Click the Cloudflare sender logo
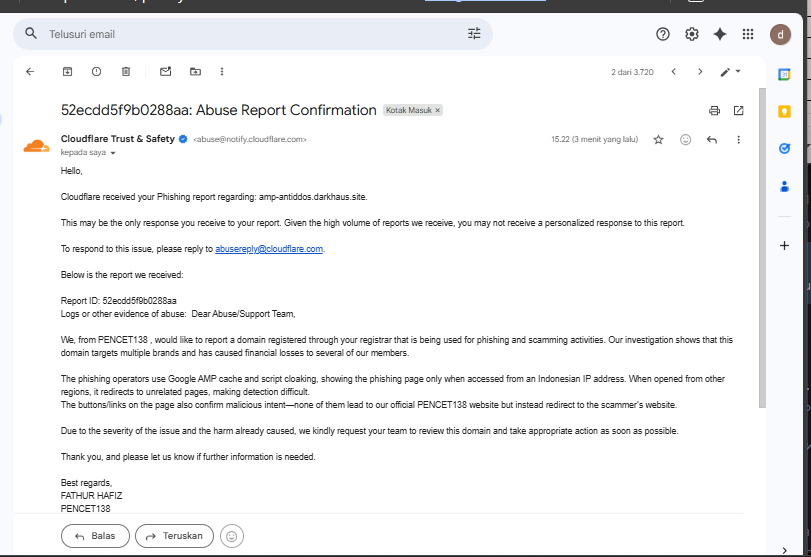811x557 pixels. pos(36,146)
